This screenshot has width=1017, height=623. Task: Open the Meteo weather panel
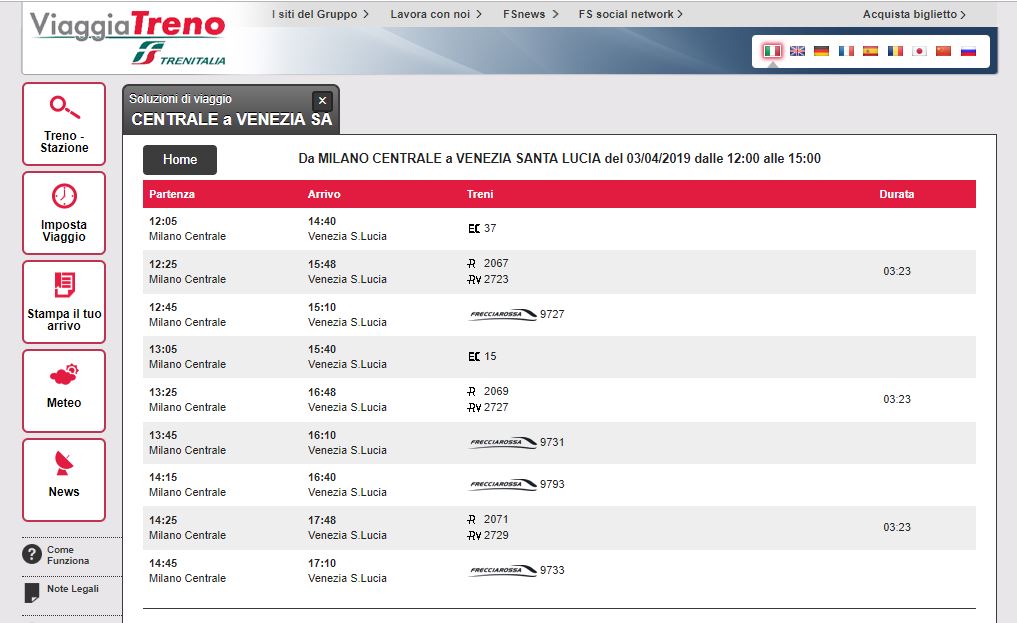[64, 391]
